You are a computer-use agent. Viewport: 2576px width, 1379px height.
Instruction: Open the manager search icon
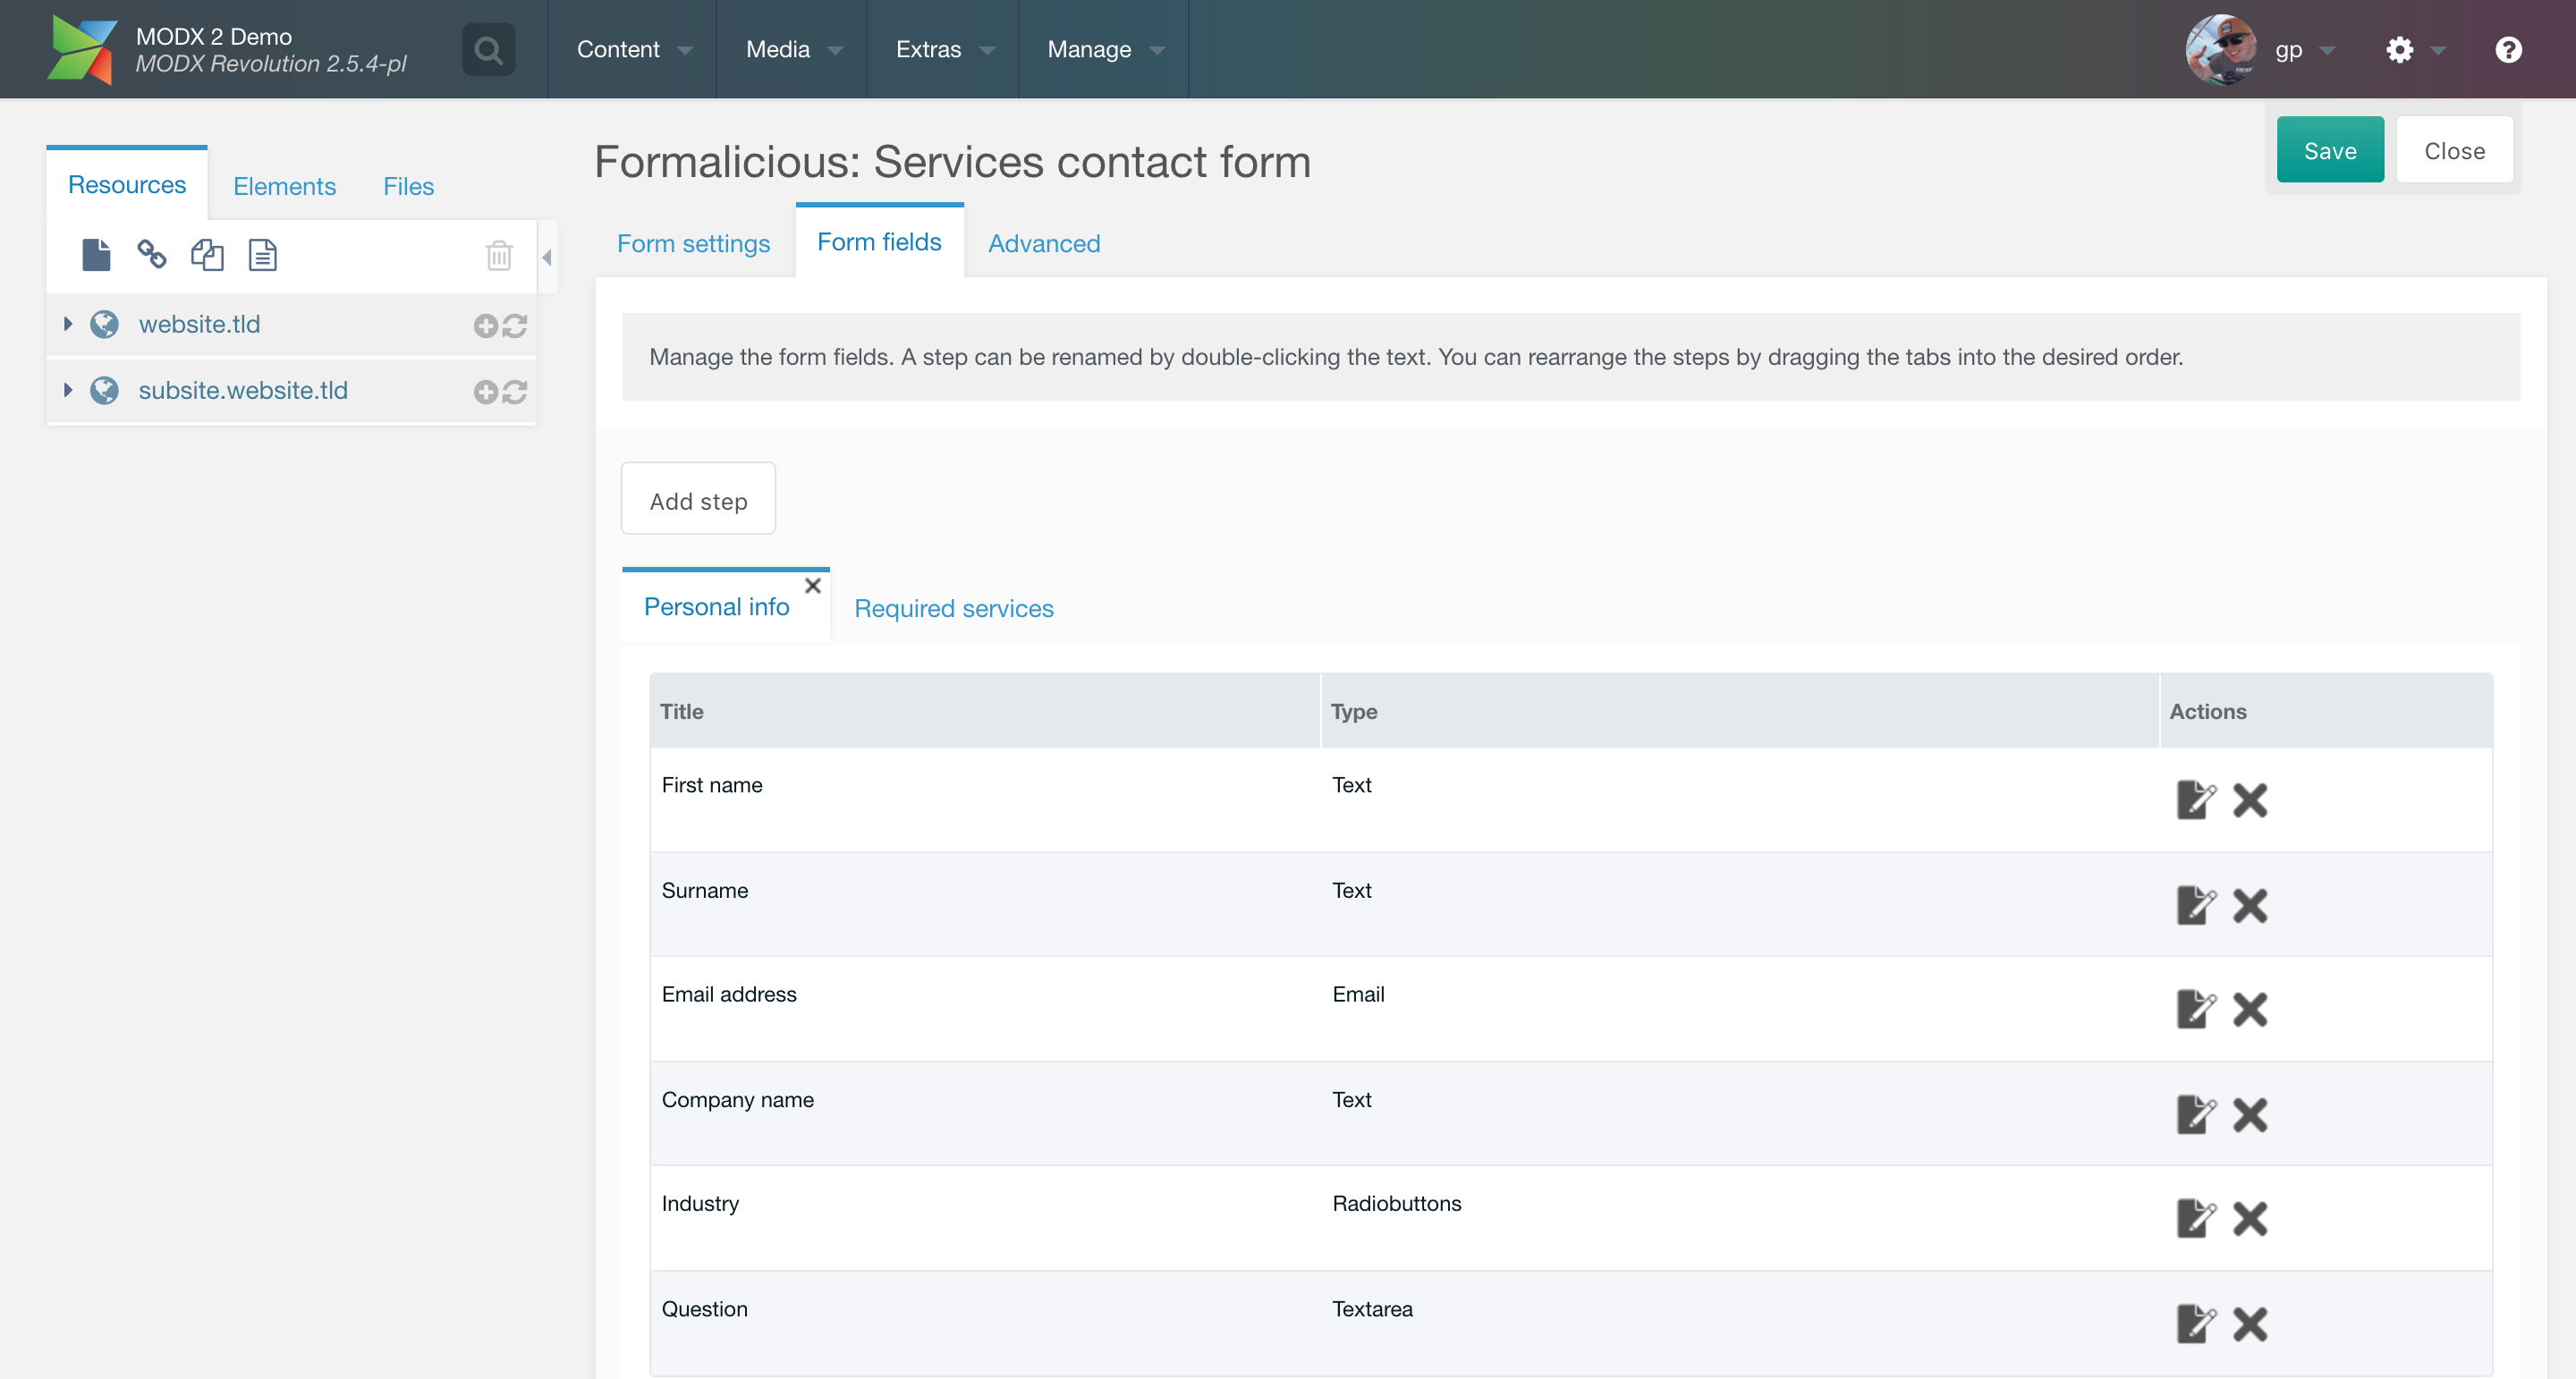click(x=489, y=49)
